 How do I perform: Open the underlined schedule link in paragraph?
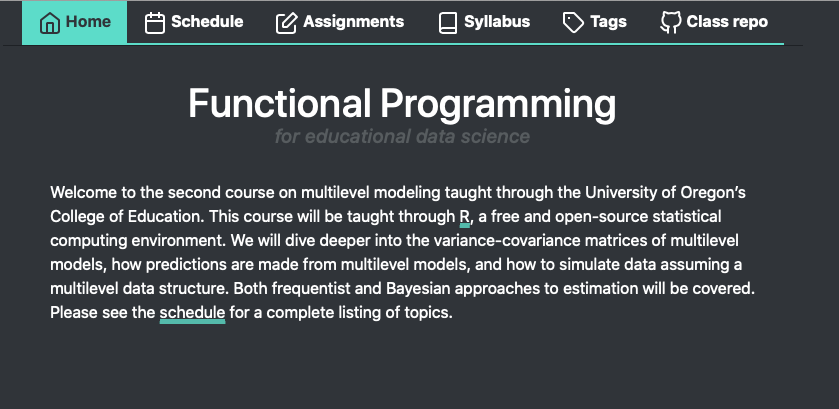click(x=192, y=313)
